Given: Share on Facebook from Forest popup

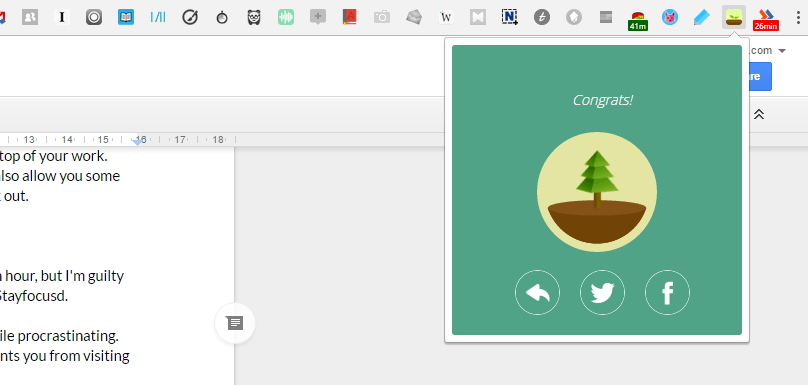Looking at the screenshot, I should pos(667,292).
